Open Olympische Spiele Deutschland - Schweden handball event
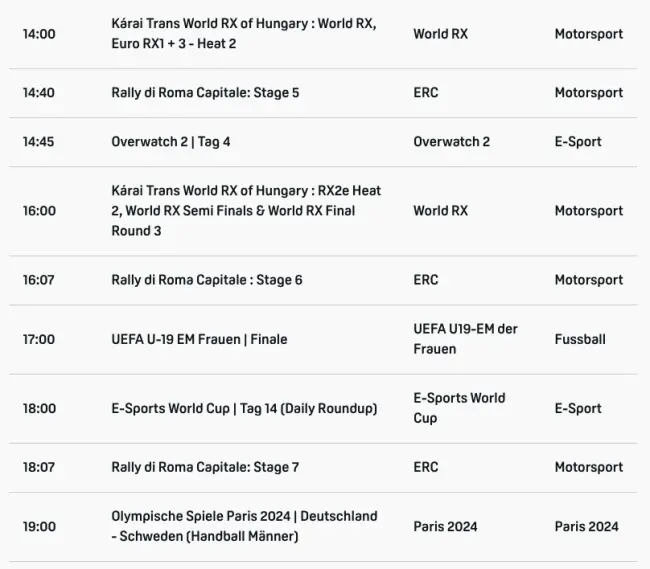The width and height of the screenshot is (650, 569). tap(244, 526)
